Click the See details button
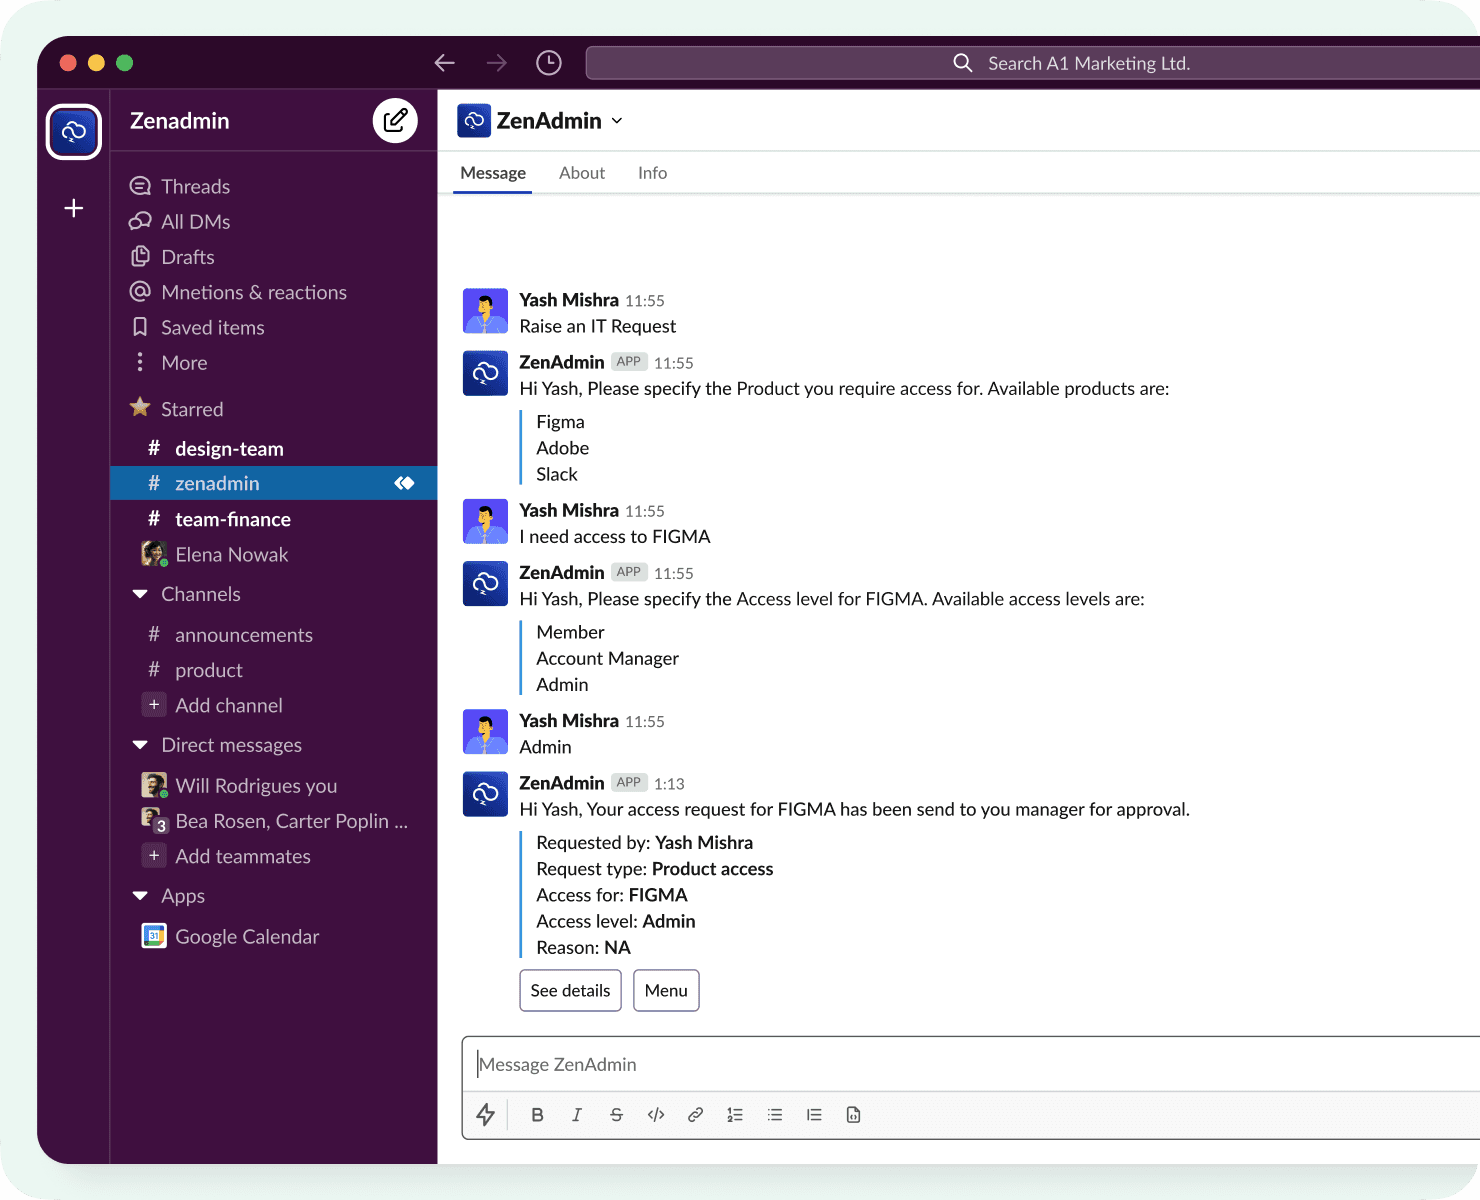Image resolution: width=1480 pixels, height=1200 pixels. tap(570, 990)
